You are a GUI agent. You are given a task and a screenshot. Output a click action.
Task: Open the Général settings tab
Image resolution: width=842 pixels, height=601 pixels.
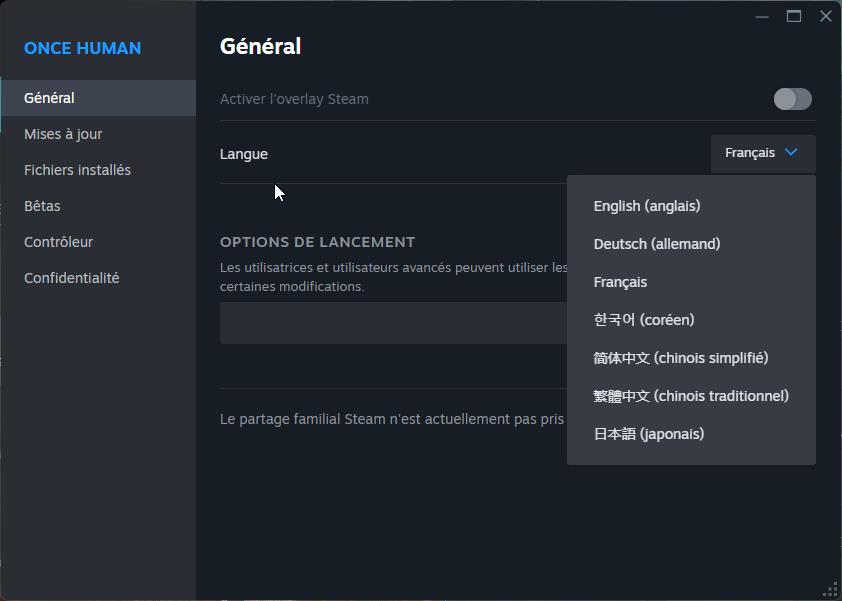tap(50, 98)
